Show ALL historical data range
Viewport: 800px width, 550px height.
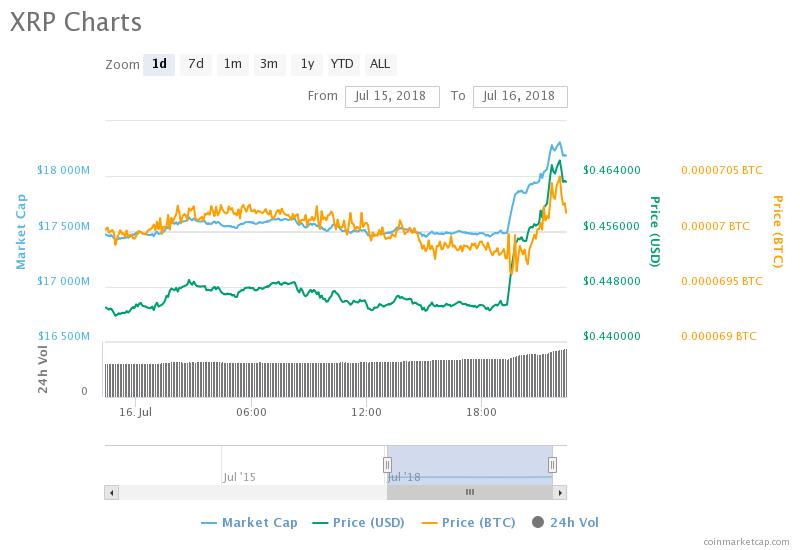pyautogui.click(x=380, y=64)
